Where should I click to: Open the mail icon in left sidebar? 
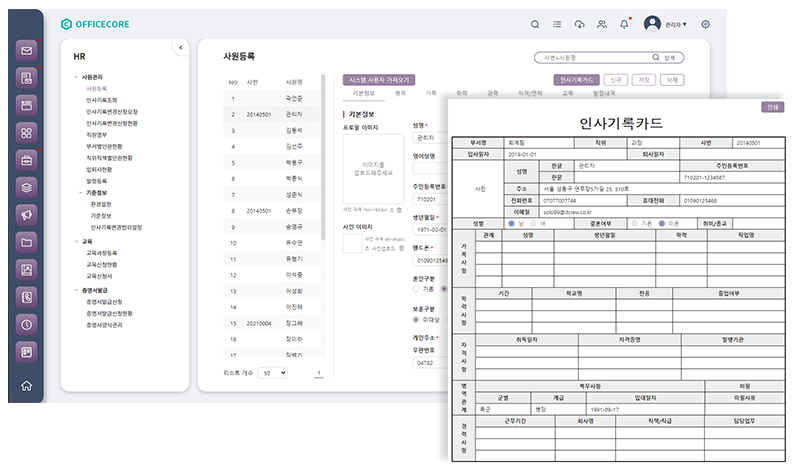point(27,50)
